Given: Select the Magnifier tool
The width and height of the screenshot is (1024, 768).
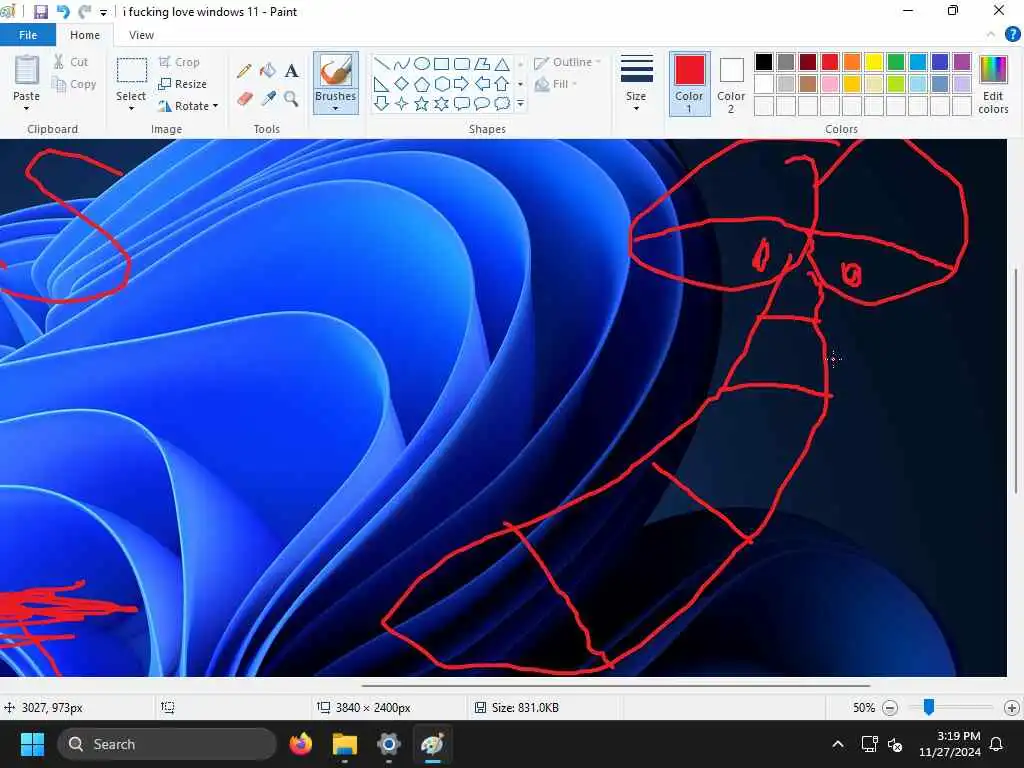Looking at the screenshot, I should tap(291, 99).
